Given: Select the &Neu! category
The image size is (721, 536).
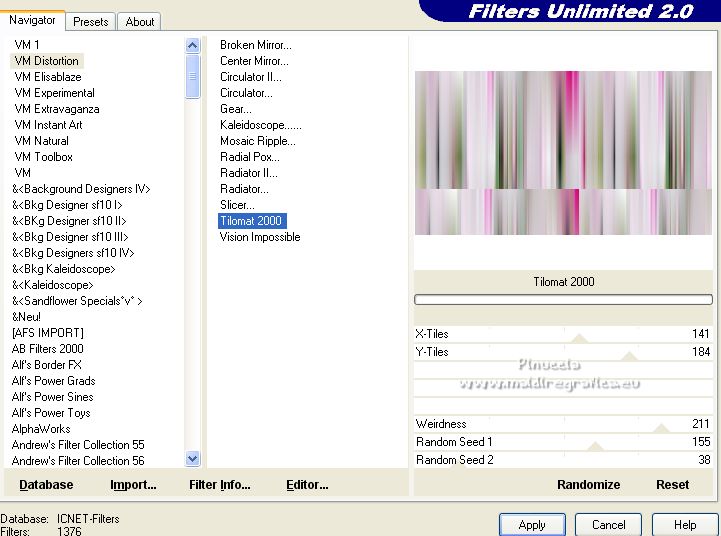Looking at the screenshot, I should point(26,317).
